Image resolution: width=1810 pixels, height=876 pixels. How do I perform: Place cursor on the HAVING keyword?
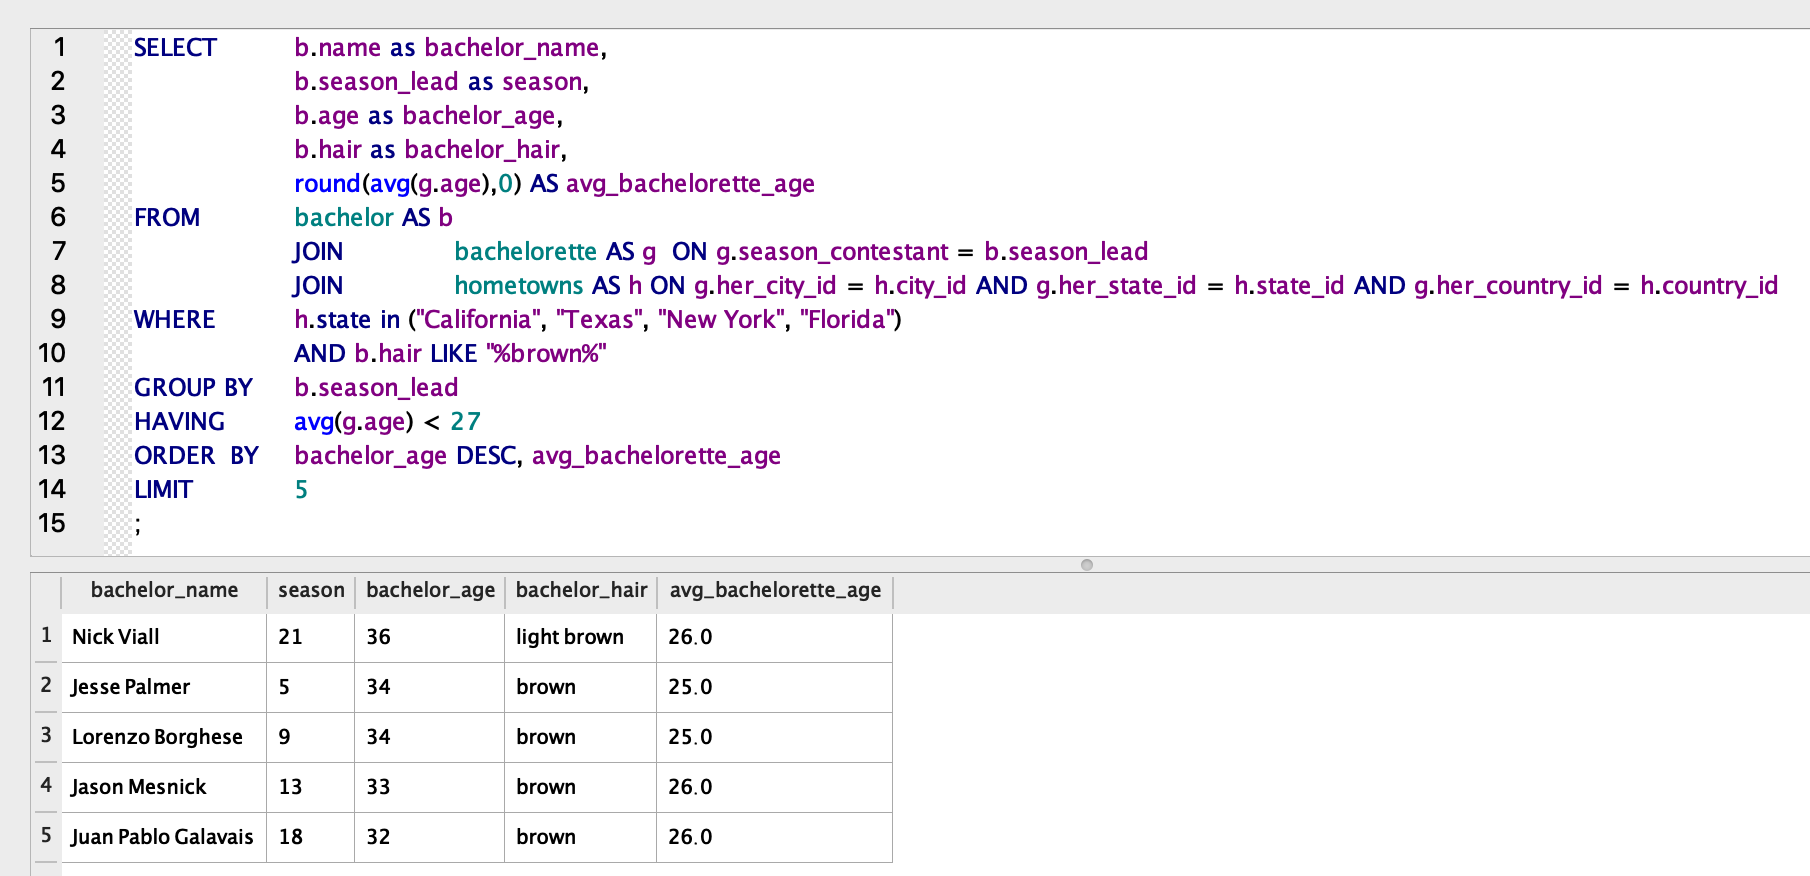tap(179, 421)
